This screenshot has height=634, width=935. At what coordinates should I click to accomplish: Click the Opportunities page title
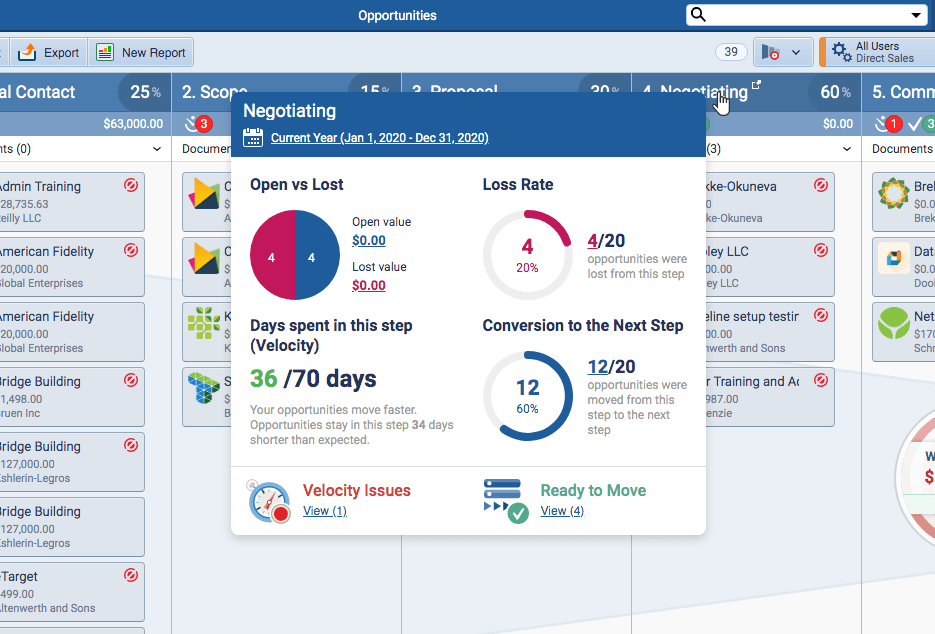point(397,16)
